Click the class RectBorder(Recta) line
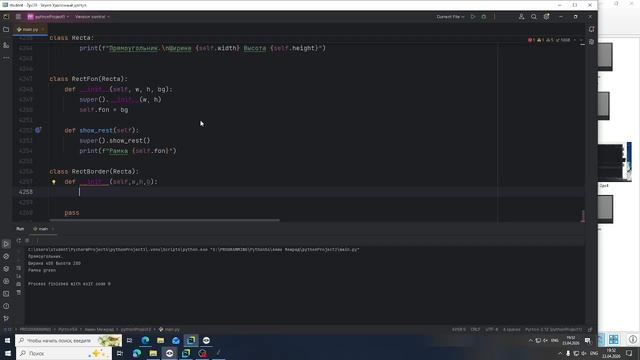 click(94, 171)
